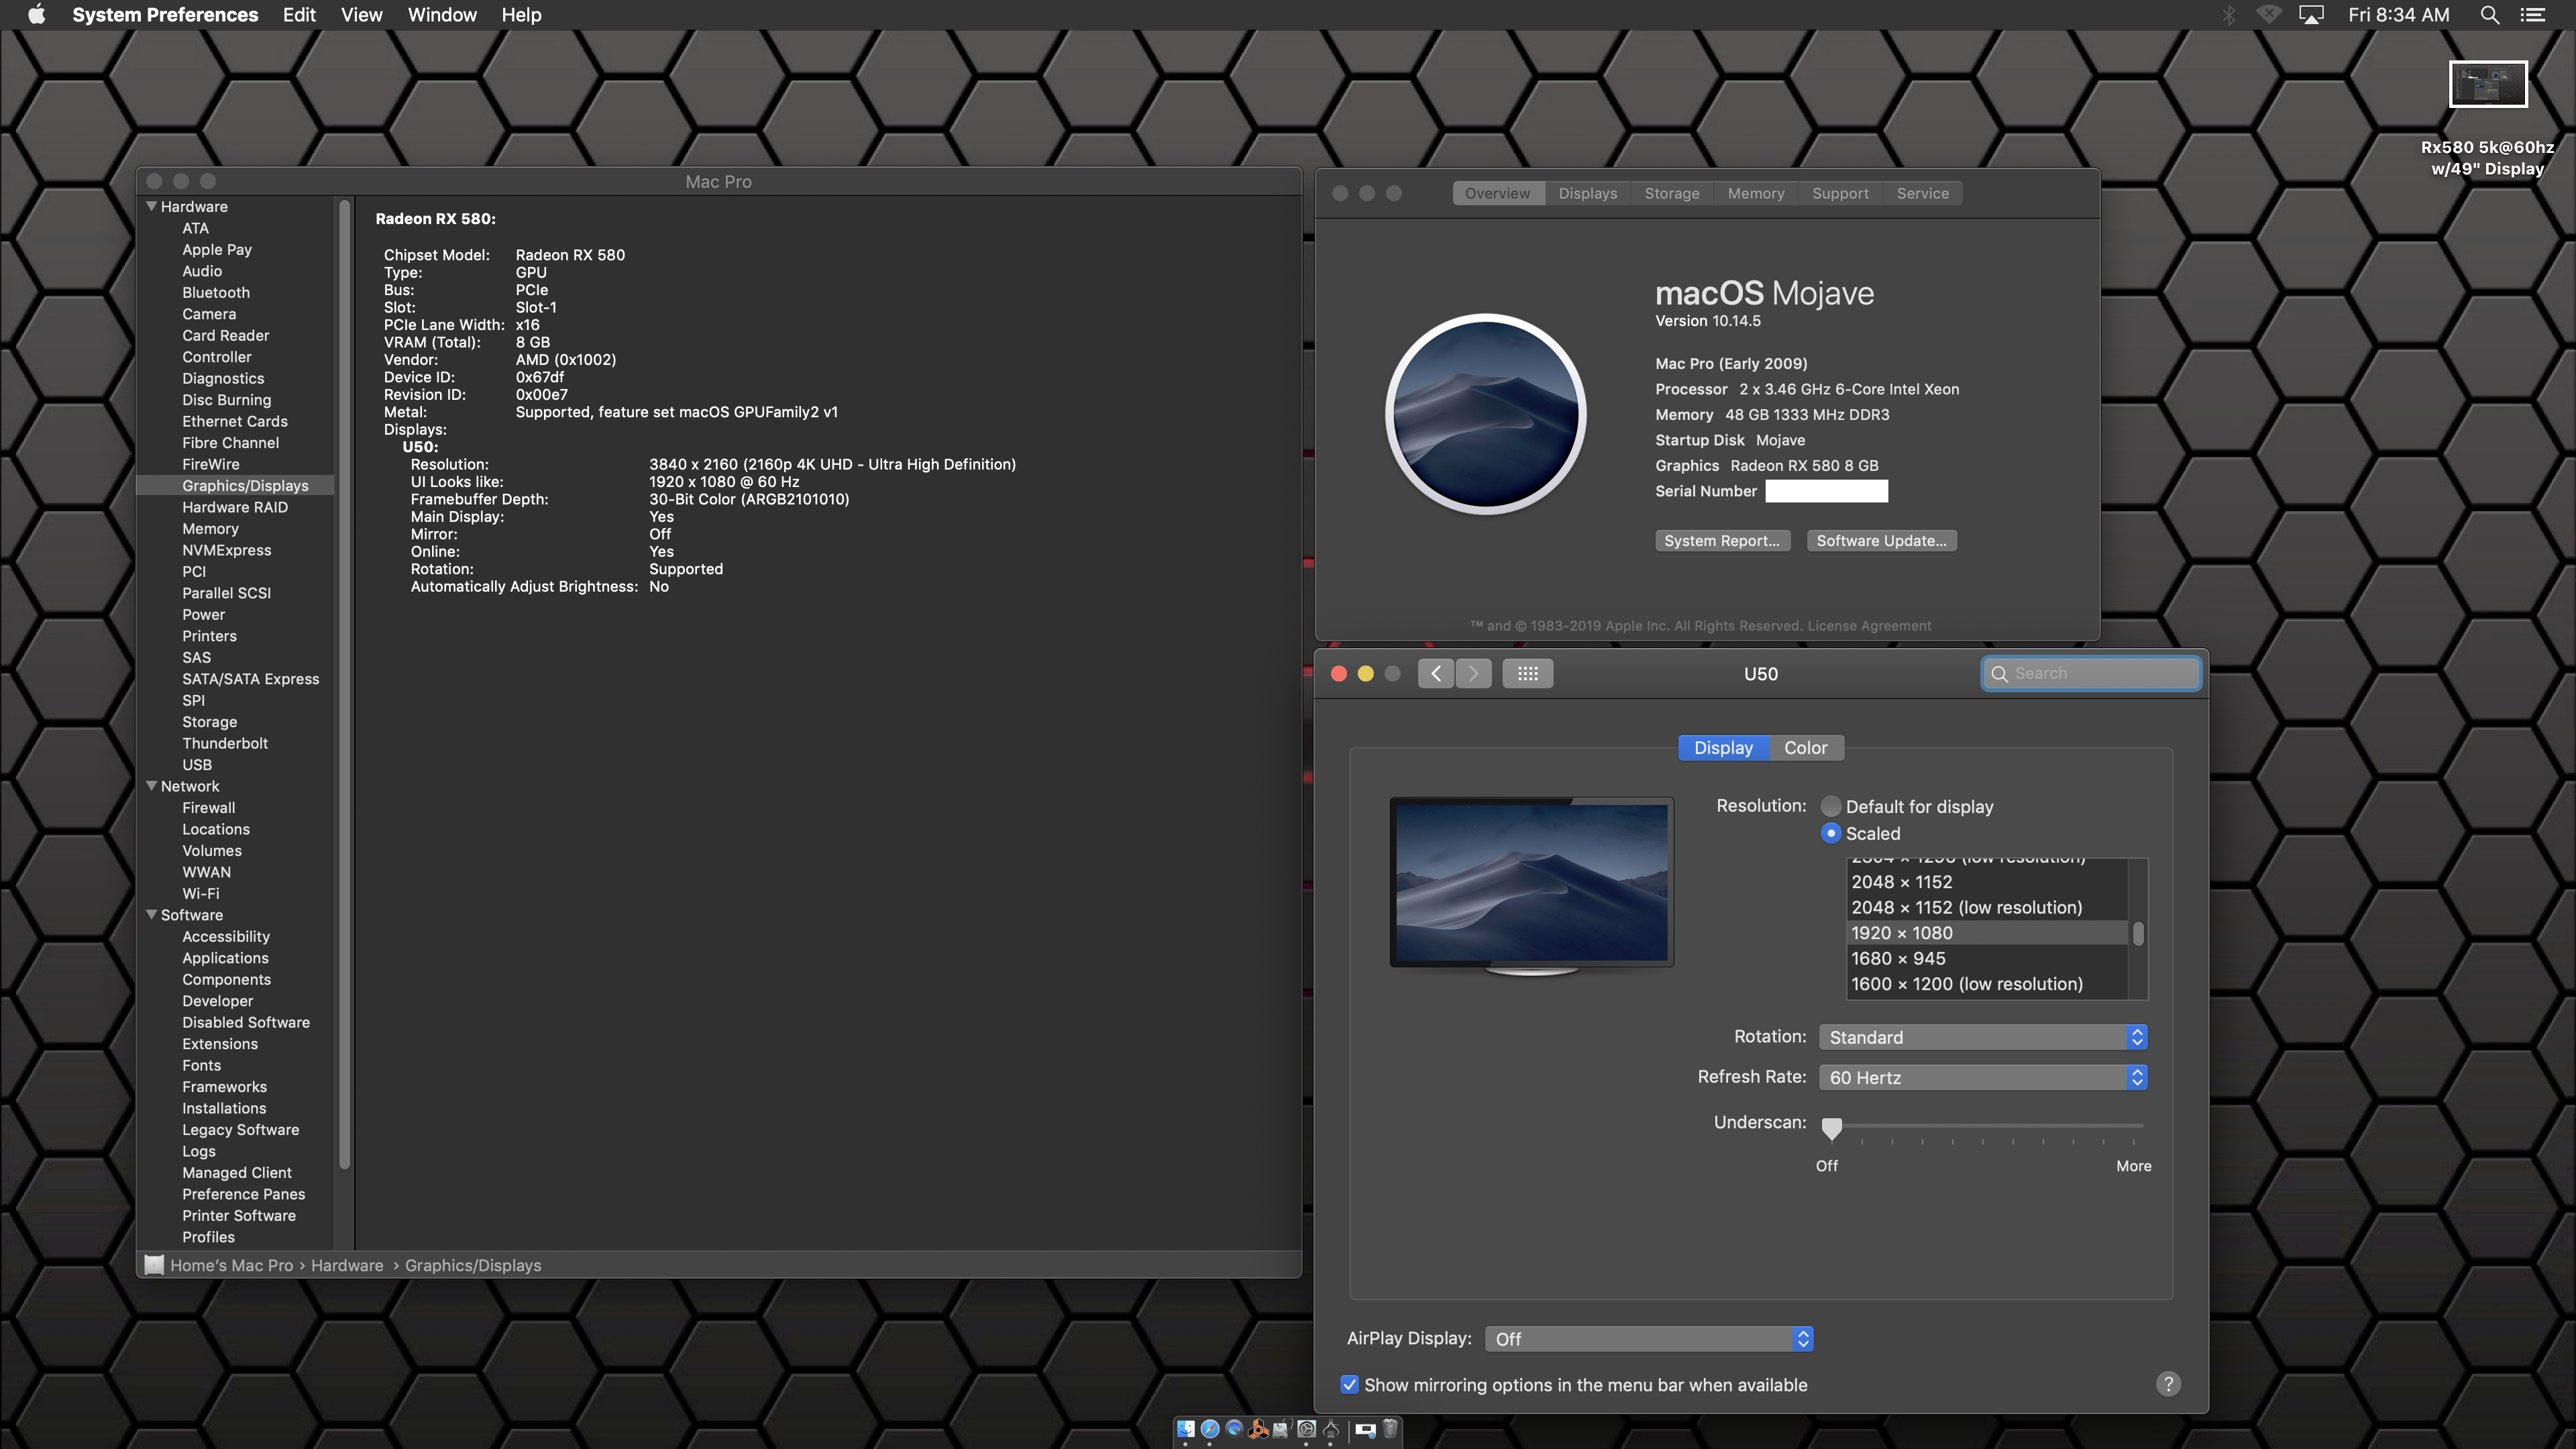Select Wi-Fi under Network

click(x=200, y=894)
